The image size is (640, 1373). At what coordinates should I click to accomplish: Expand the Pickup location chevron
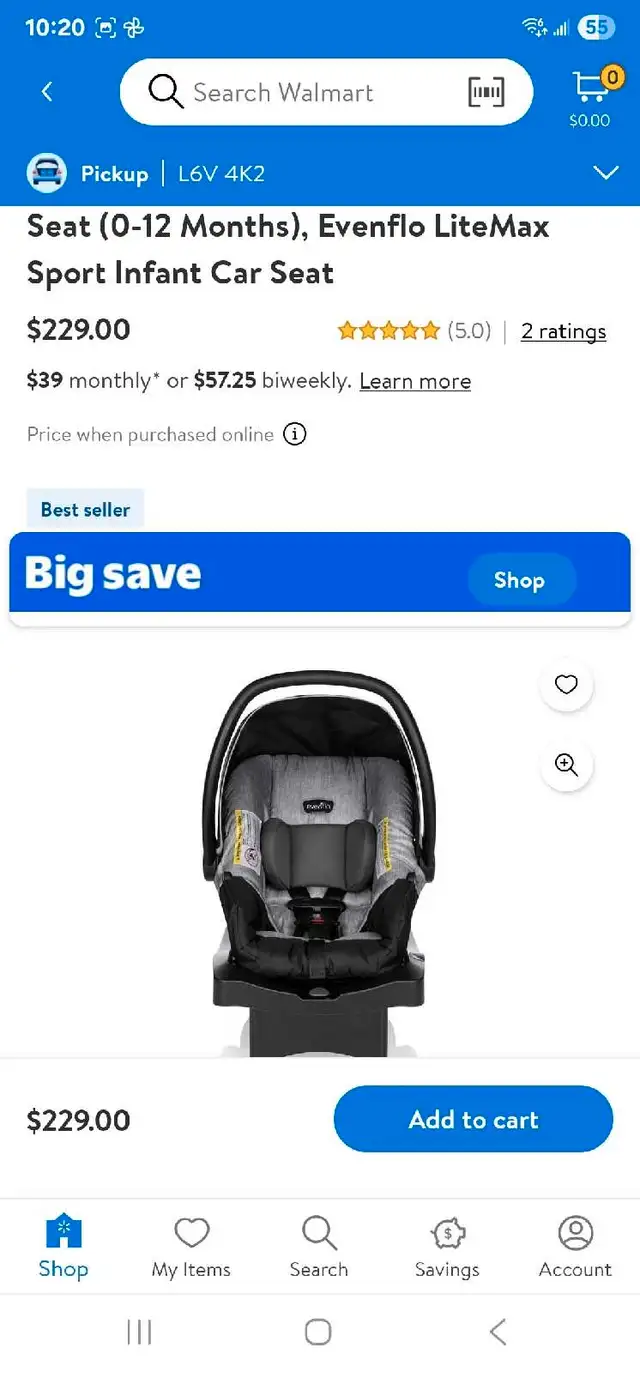click(606, 173)
